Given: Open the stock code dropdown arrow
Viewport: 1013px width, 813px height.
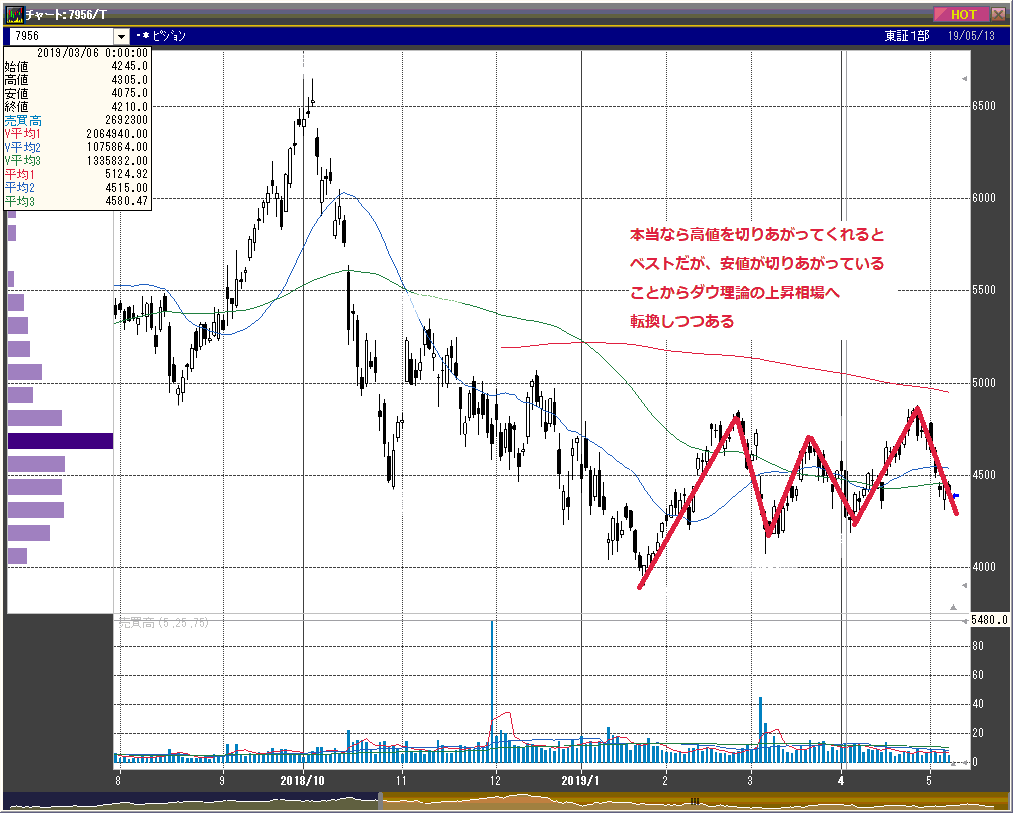Looking at the screenshot, I should point(121,36).
